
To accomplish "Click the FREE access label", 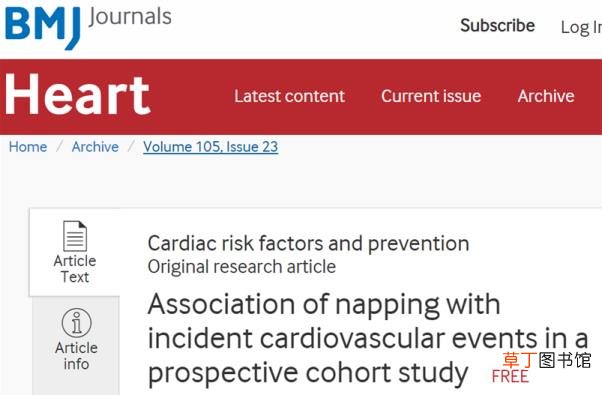I will [510, 377].
